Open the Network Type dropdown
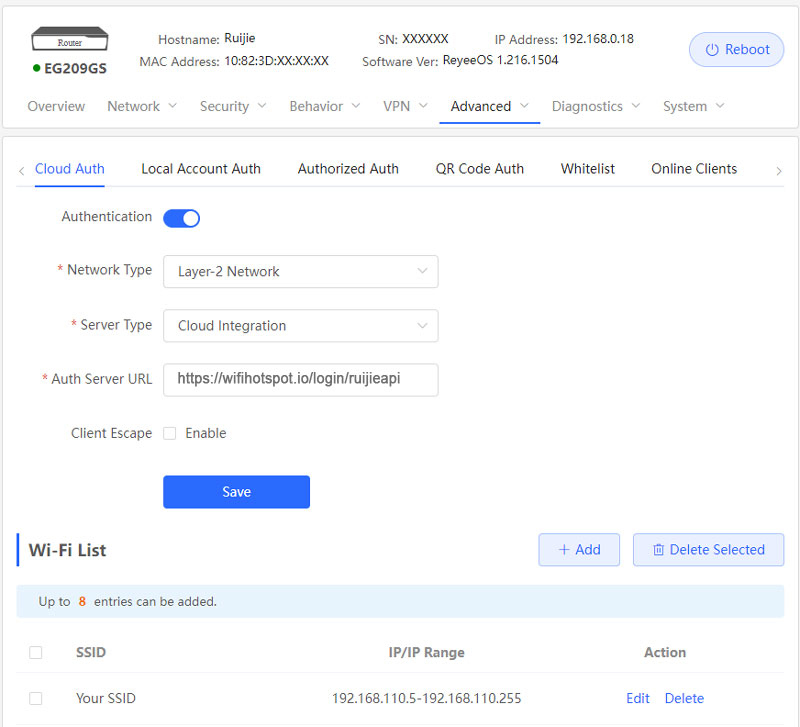Viewport: 800px width, 727px height. pos(300,271)
